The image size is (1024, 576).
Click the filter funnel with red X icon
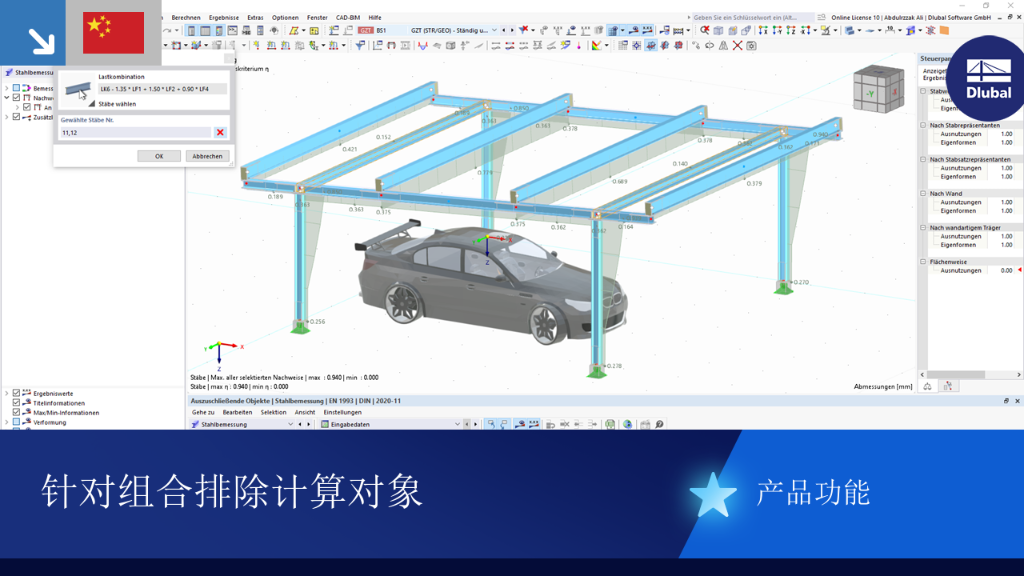tap(523, 30)
